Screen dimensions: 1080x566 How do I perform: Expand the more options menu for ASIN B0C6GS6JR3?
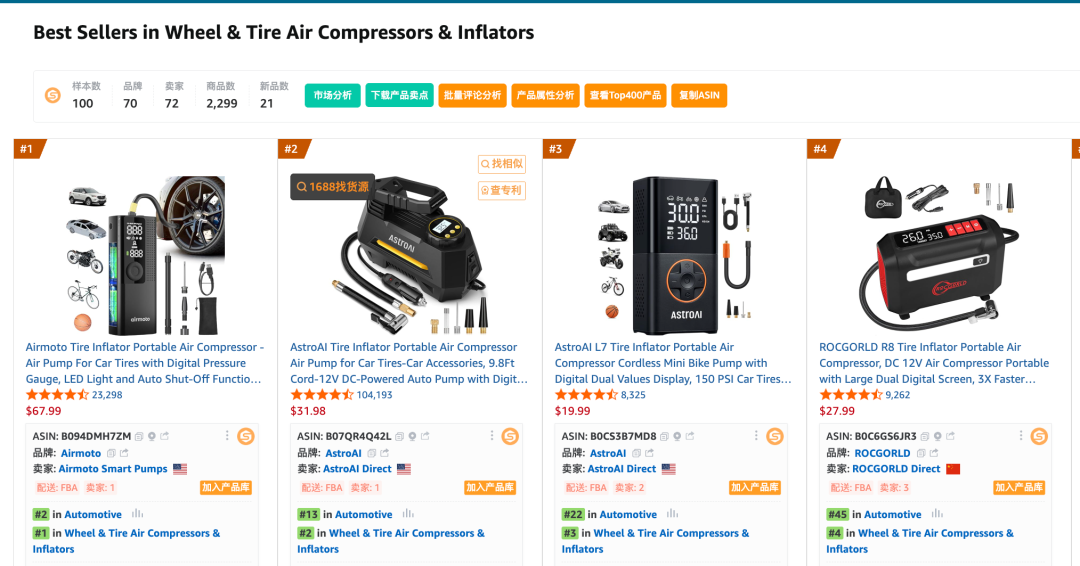pyautogui.click(x=1021, y=436)
